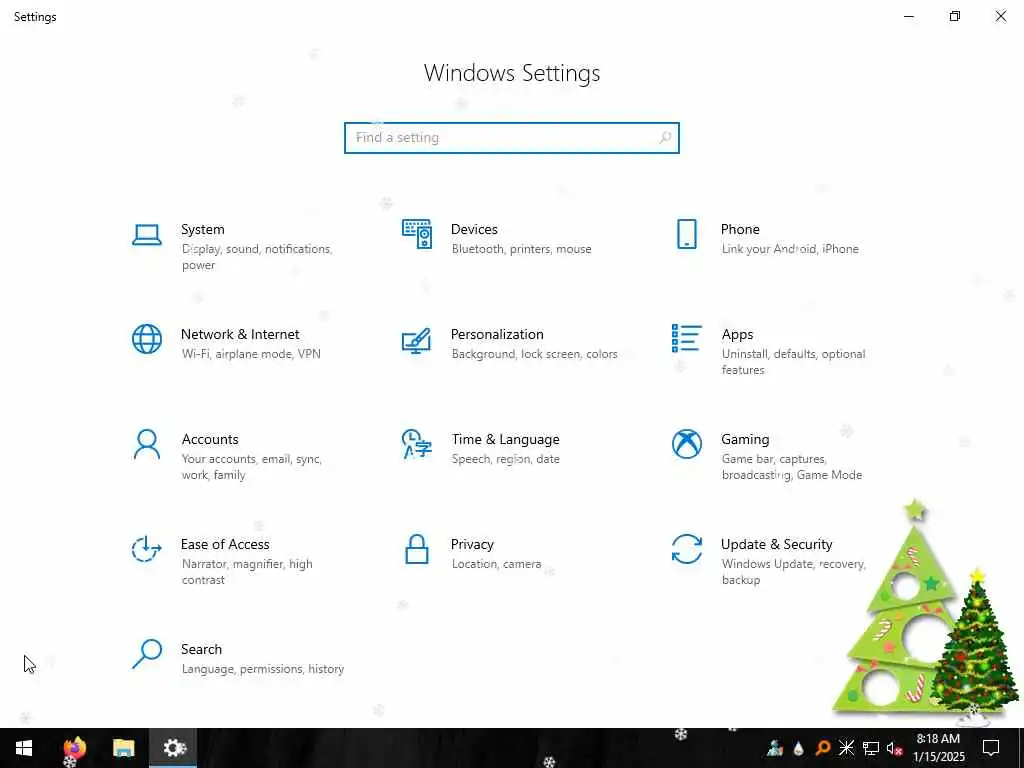
Task: Click 'Speech, region, date' description
Action: (x=505, y=459)
